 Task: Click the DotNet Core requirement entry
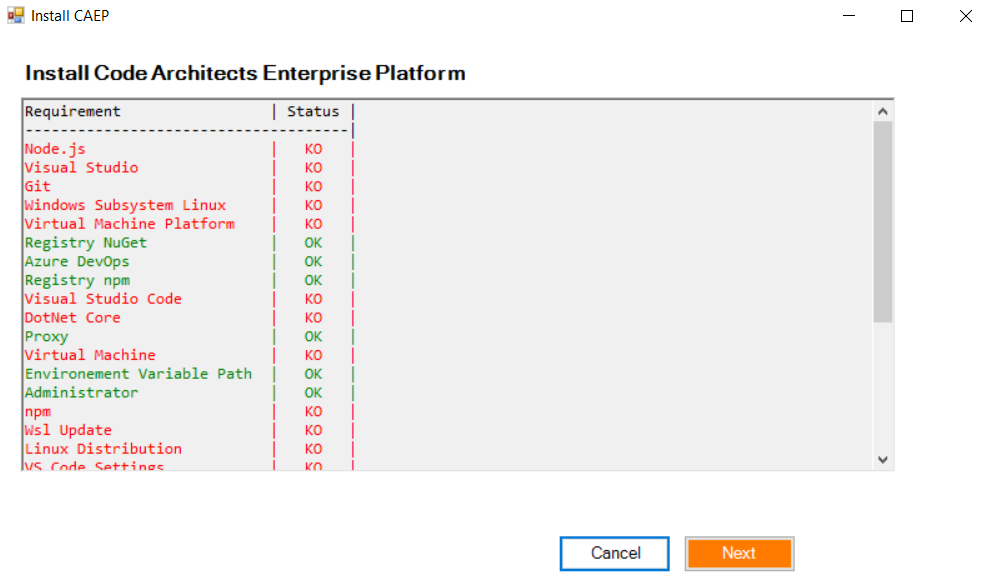click(72, 318)
